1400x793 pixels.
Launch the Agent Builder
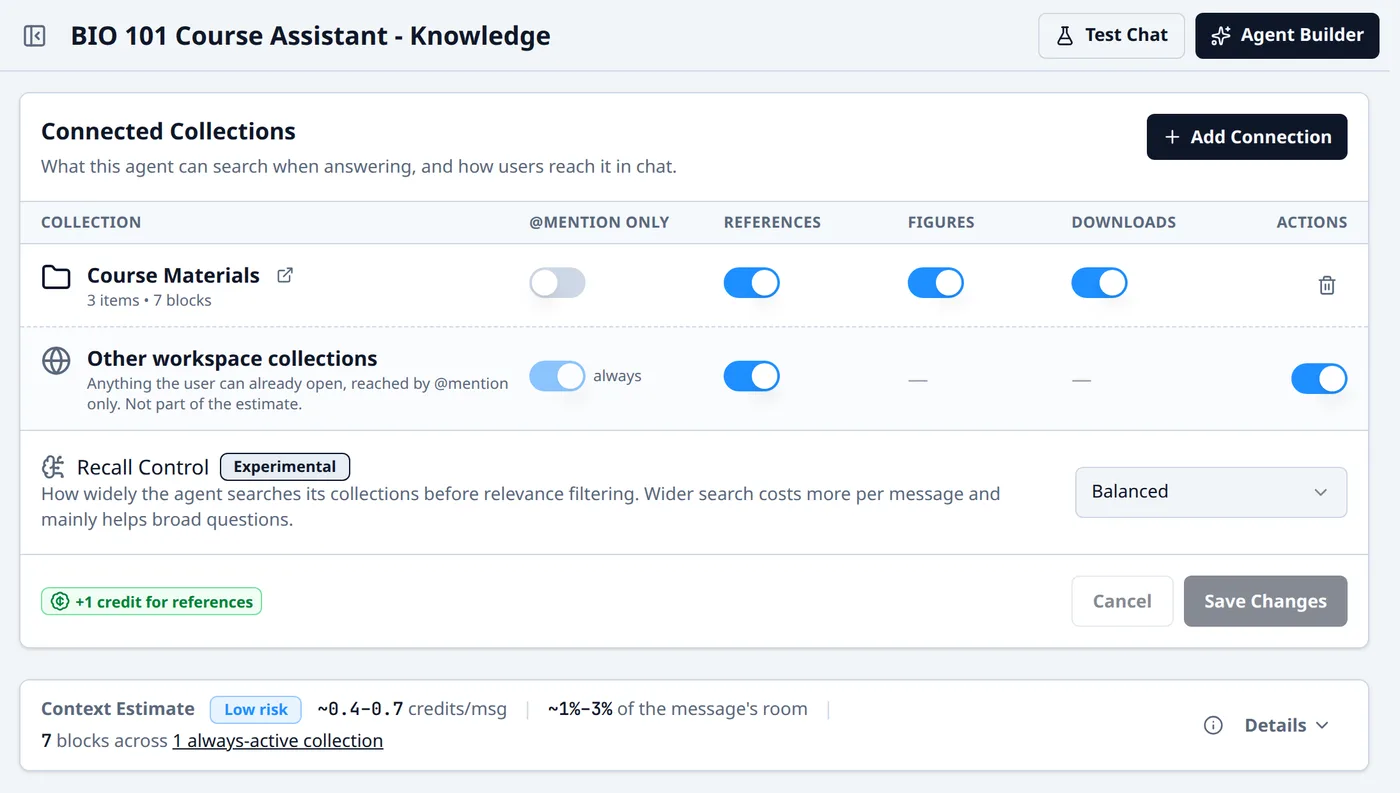point(1288,35)
